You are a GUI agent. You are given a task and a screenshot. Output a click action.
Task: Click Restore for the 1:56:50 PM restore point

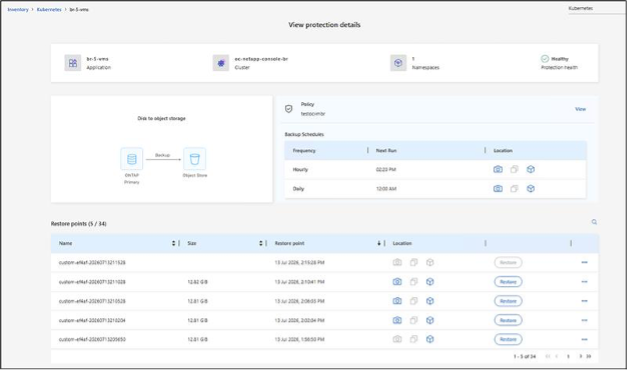(x=508, y=339)
